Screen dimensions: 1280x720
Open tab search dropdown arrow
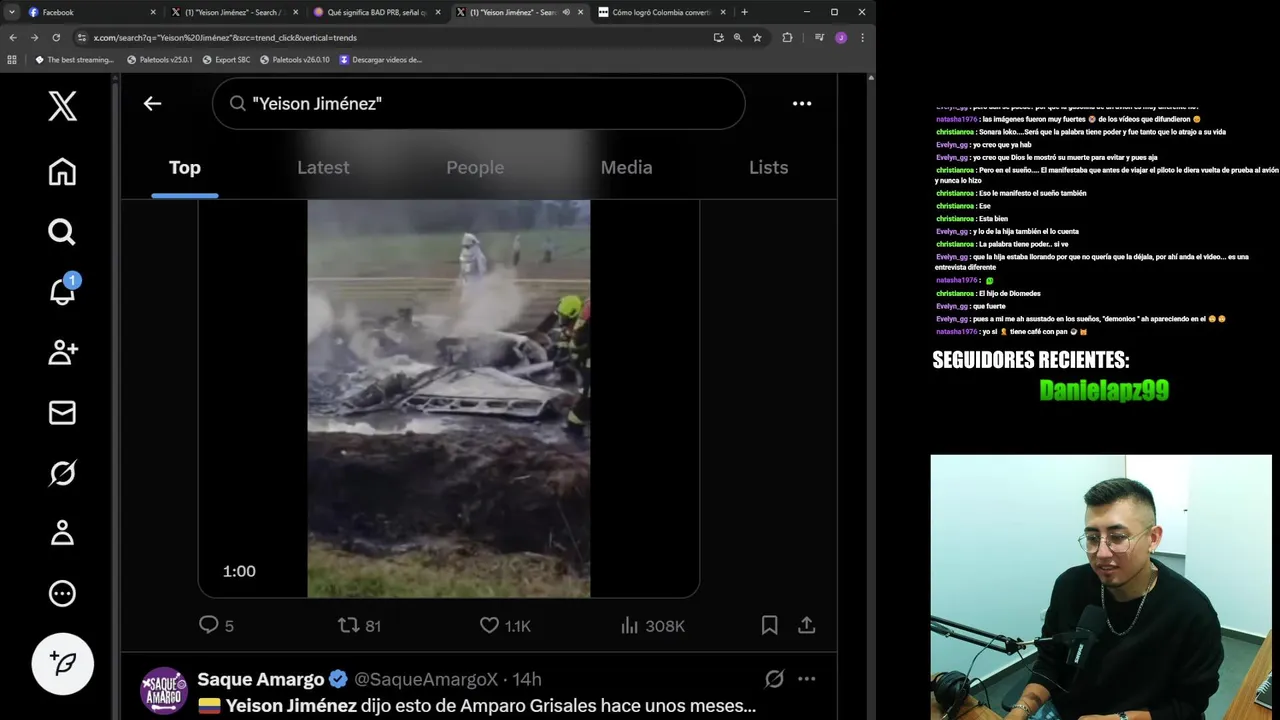click(x=10, y=12)
